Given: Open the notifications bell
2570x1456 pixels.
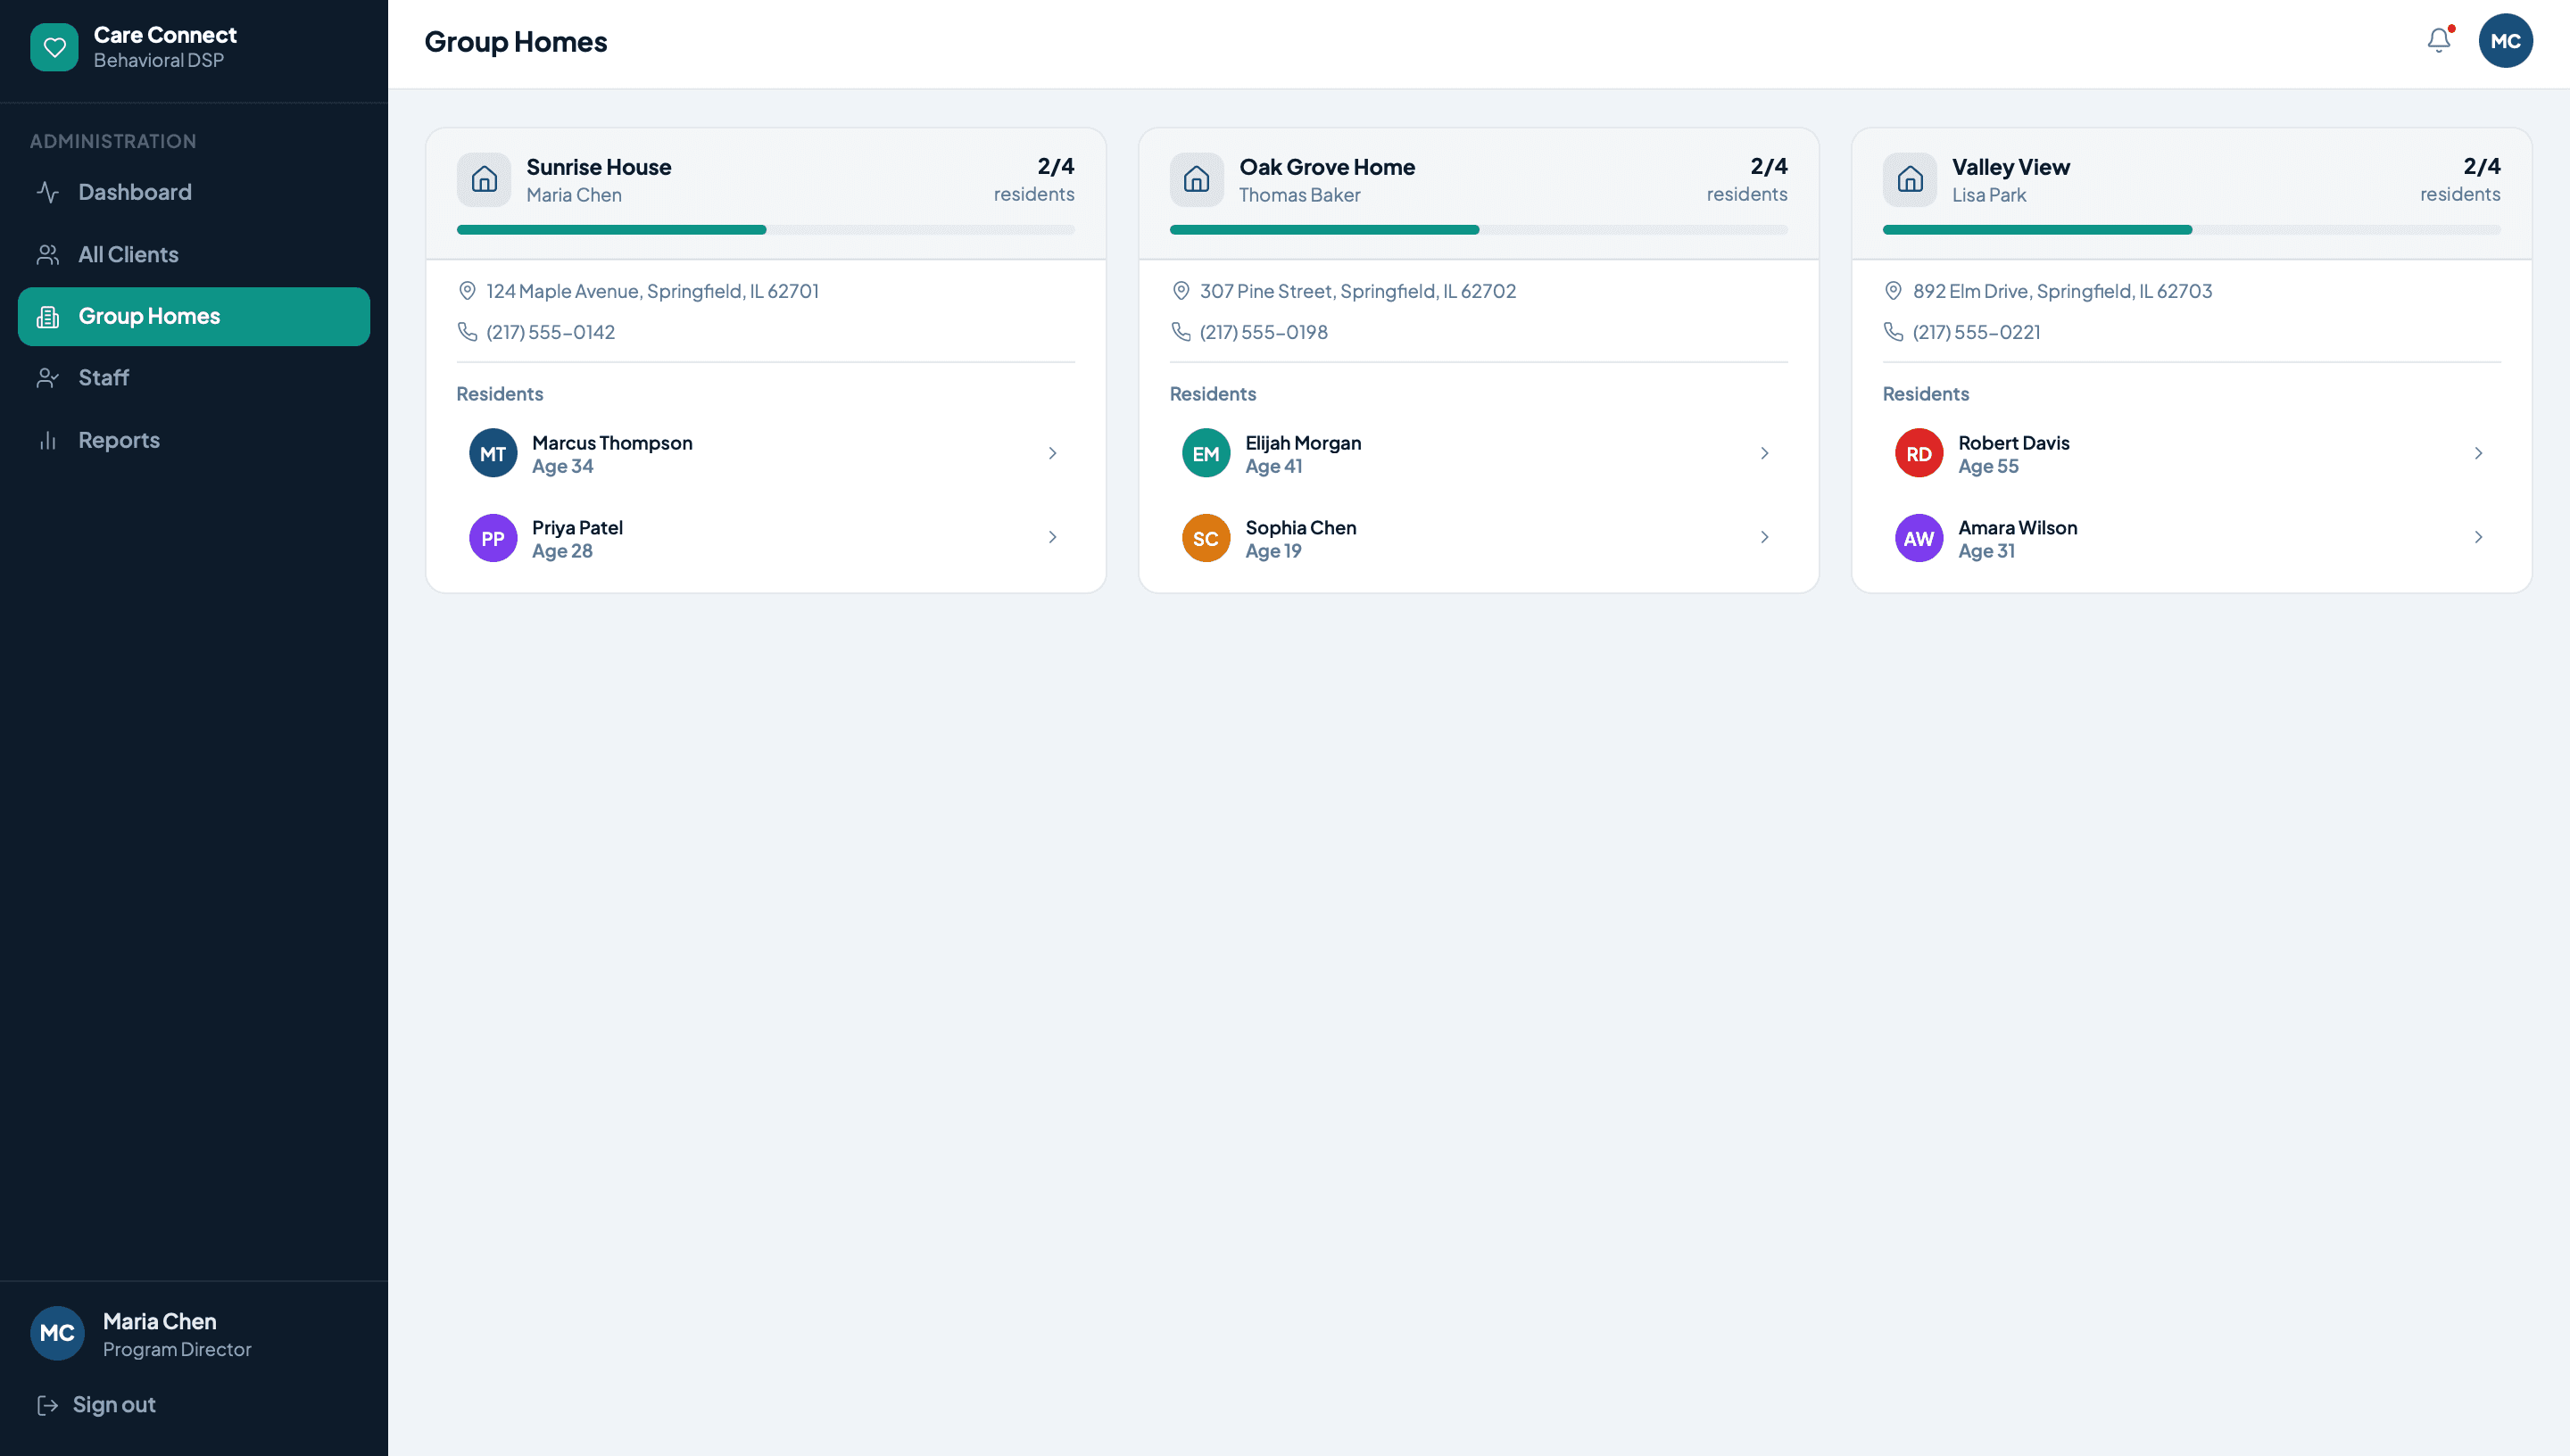Looking at the screenshot, I should [x=2439, y=40].
